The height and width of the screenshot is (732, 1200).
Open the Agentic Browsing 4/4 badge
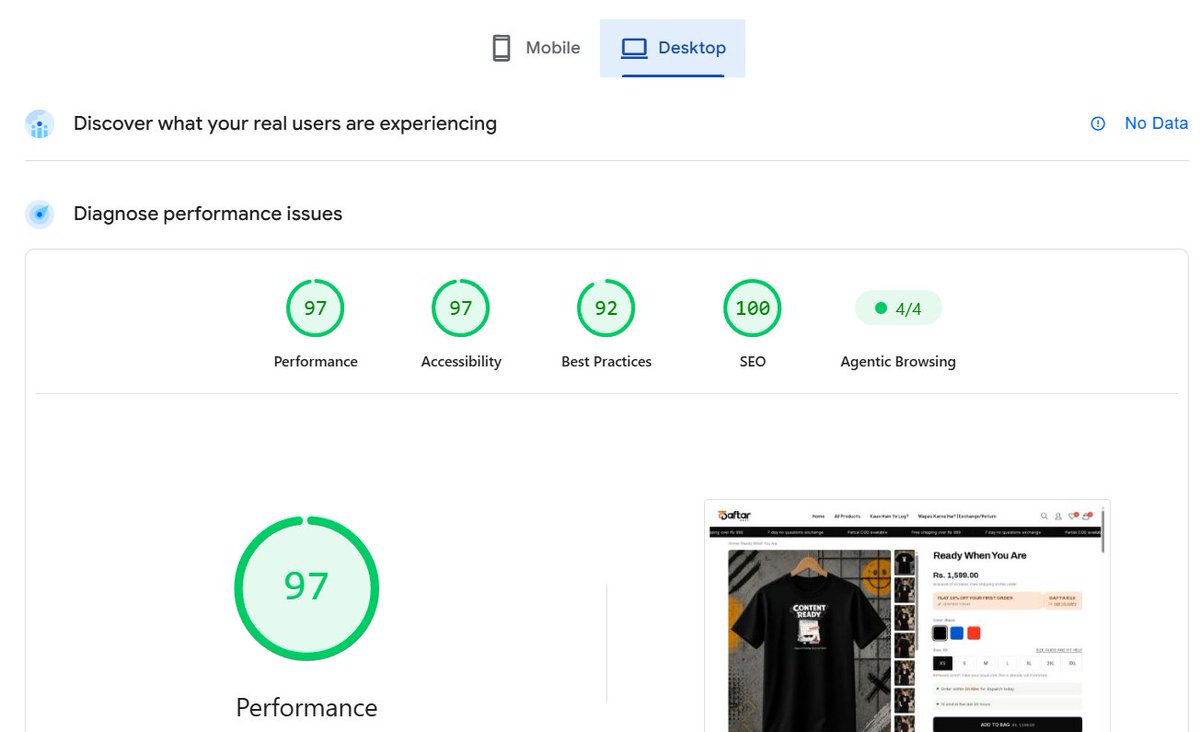pyautogui.click(x=898, y=308)
